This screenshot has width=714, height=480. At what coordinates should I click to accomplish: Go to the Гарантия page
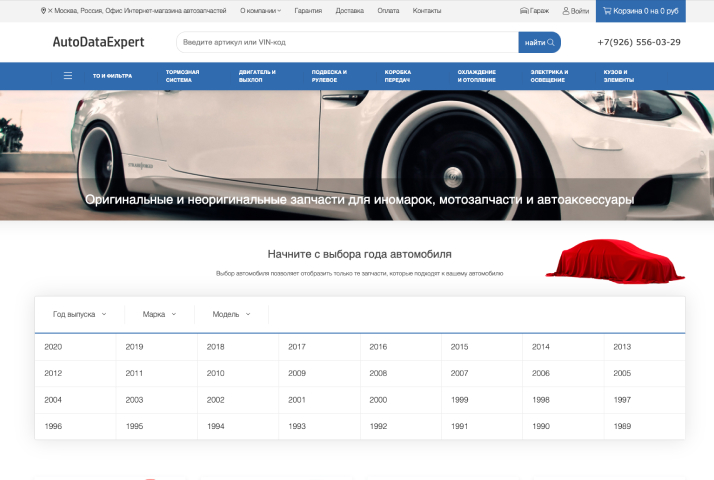tap(308, 10)
